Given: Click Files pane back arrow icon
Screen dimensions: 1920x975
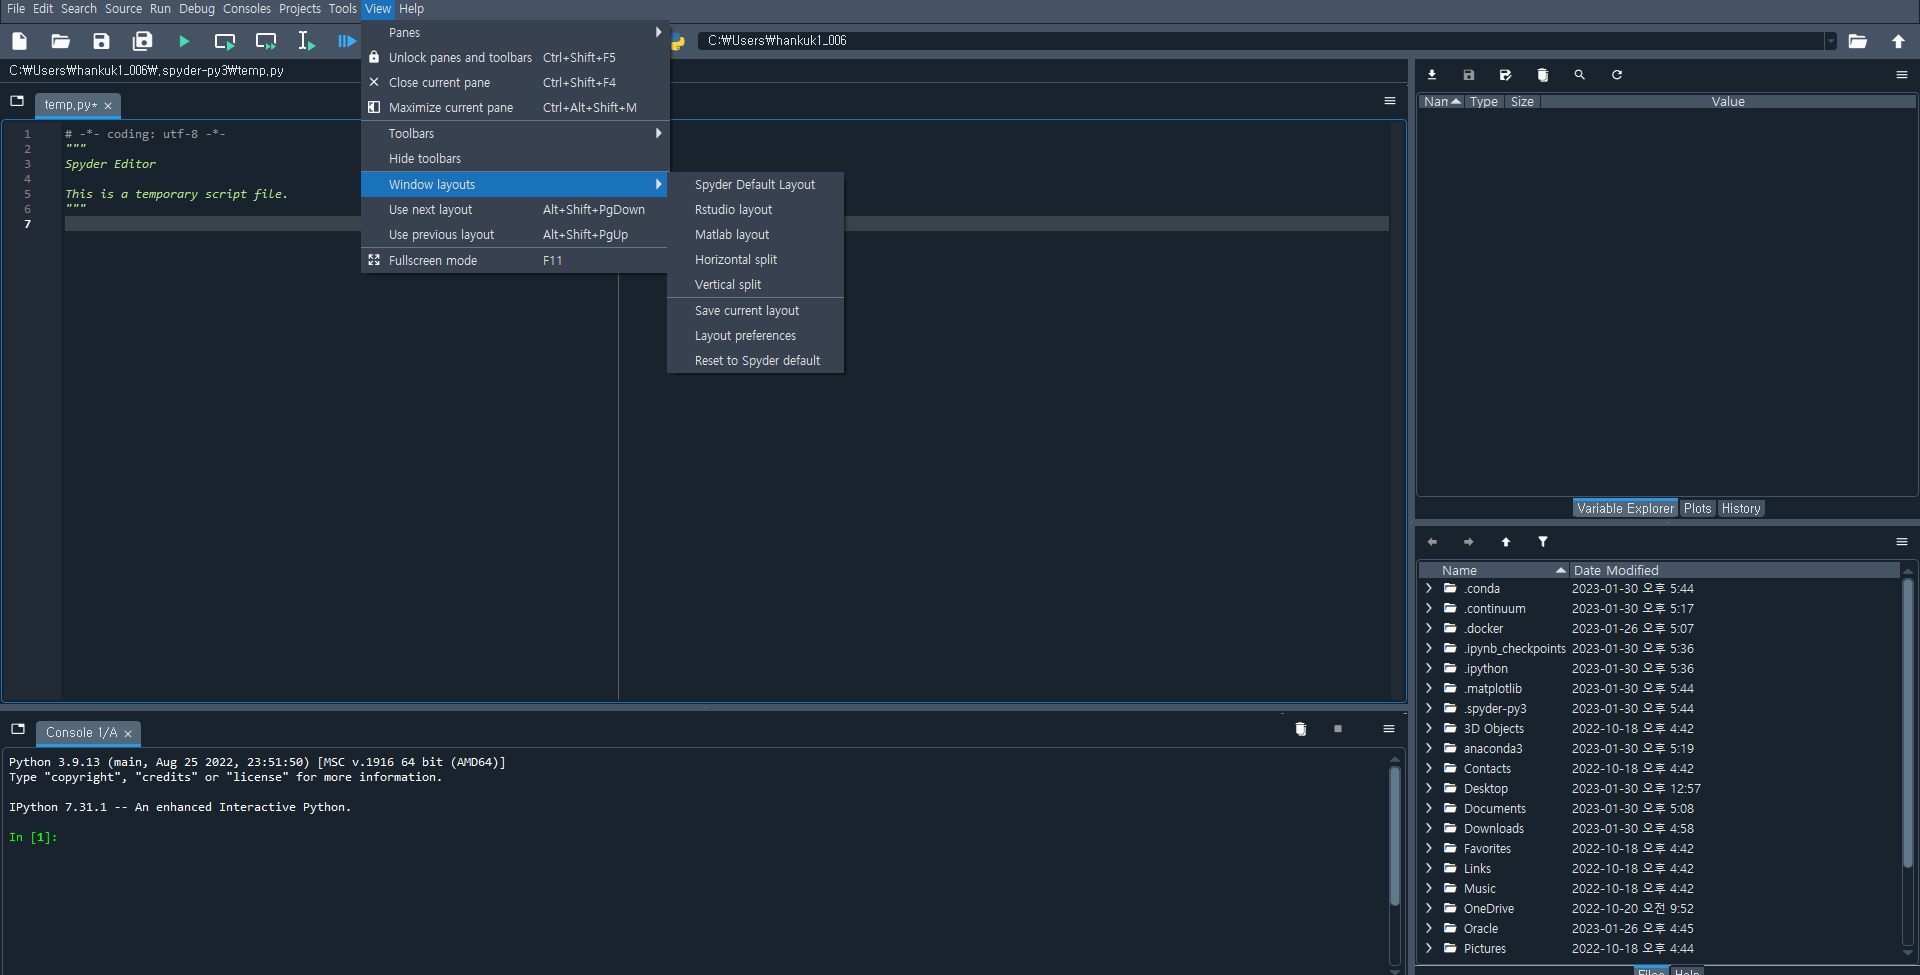Looking at the screenshot, I should tap(1432, 542).
